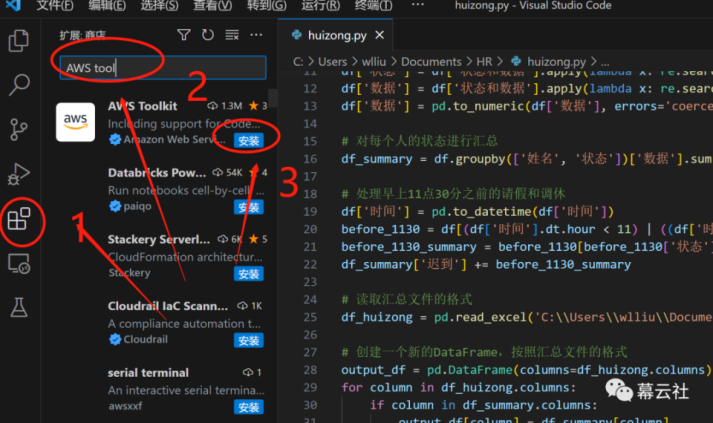Open the serial terminal extension entry
713x423 pixels.
pyautogui.click(x=161, y=389)
